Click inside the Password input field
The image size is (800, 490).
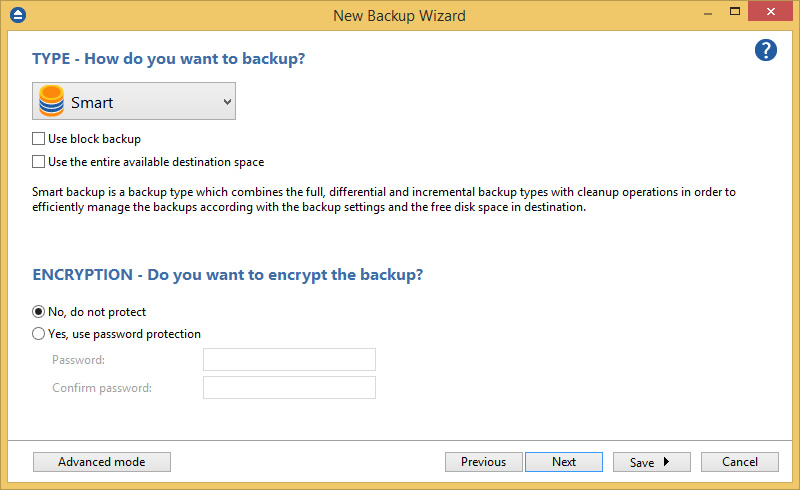pyautogui.click(x=289, y=360)
